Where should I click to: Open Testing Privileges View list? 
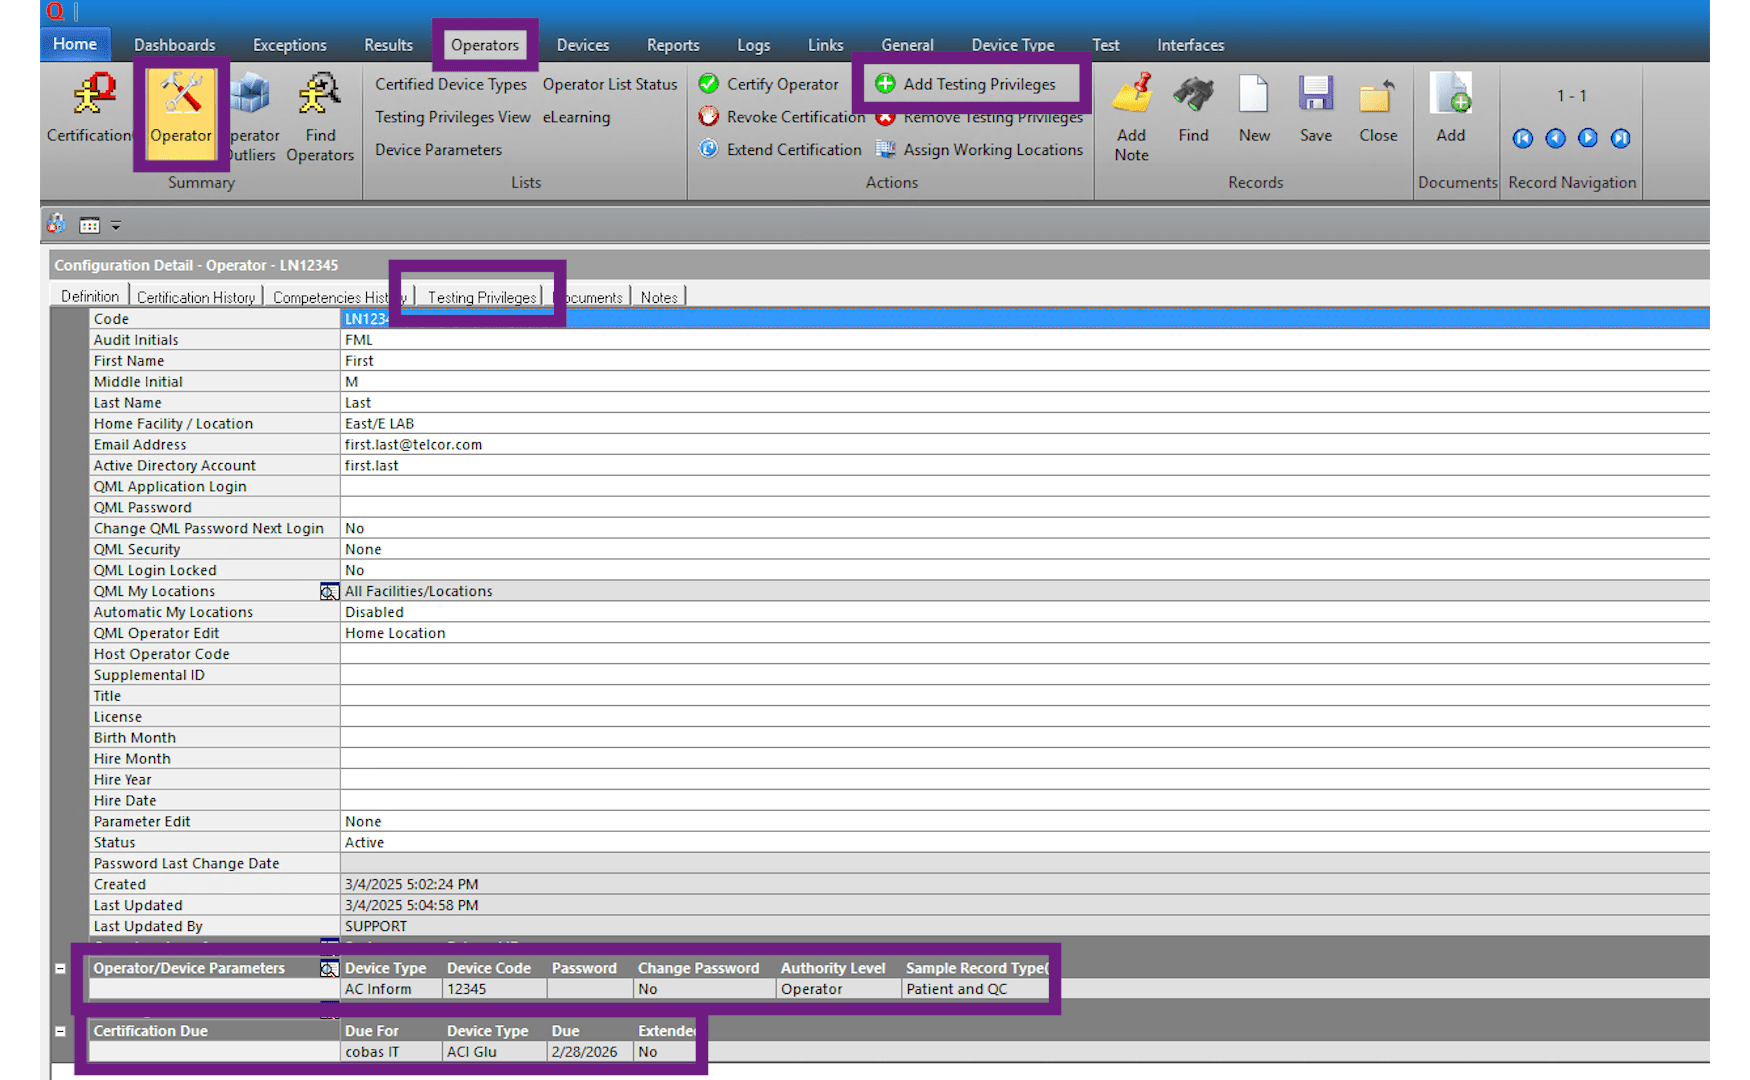click(x=453, y=117)
